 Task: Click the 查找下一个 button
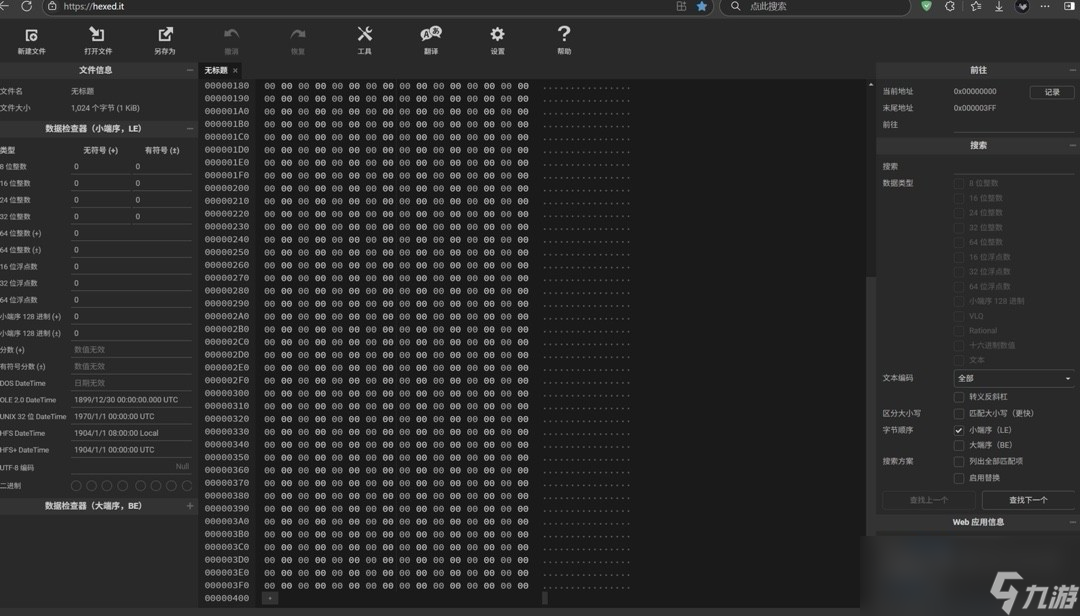tap(1027, 500)
